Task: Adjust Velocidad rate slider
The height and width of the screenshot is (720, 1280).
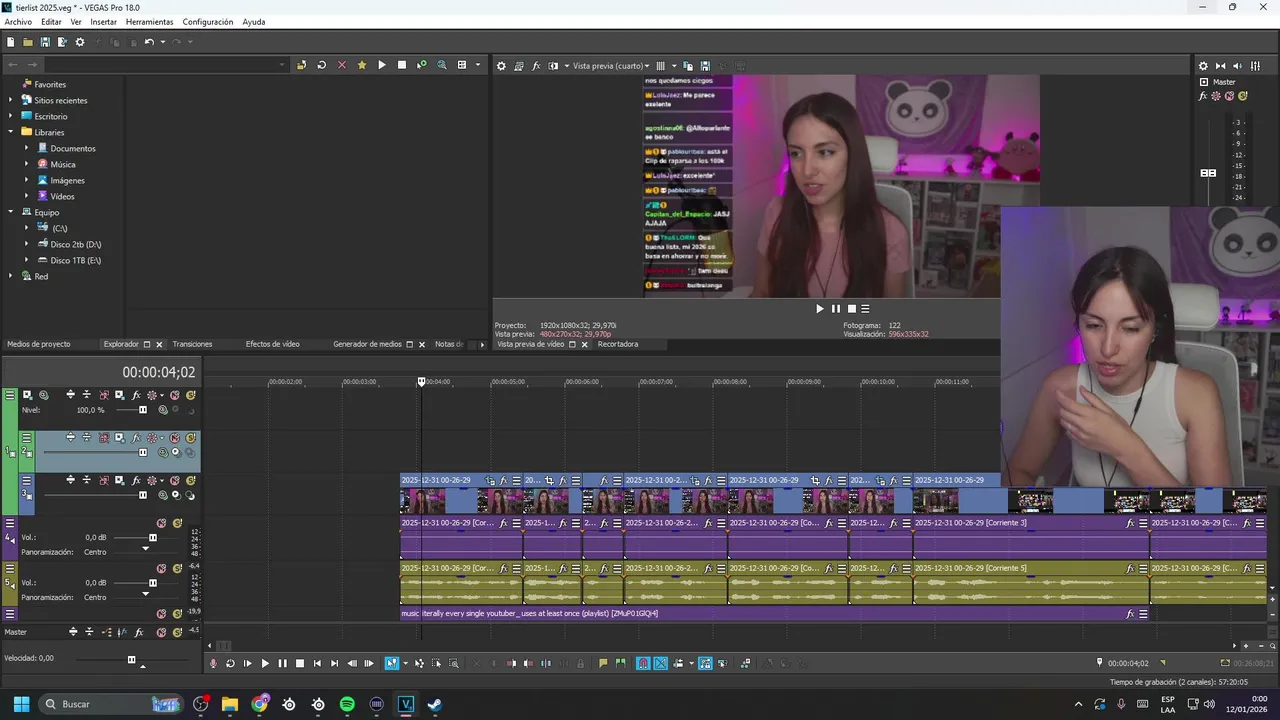Action: [x=131, y=660]
